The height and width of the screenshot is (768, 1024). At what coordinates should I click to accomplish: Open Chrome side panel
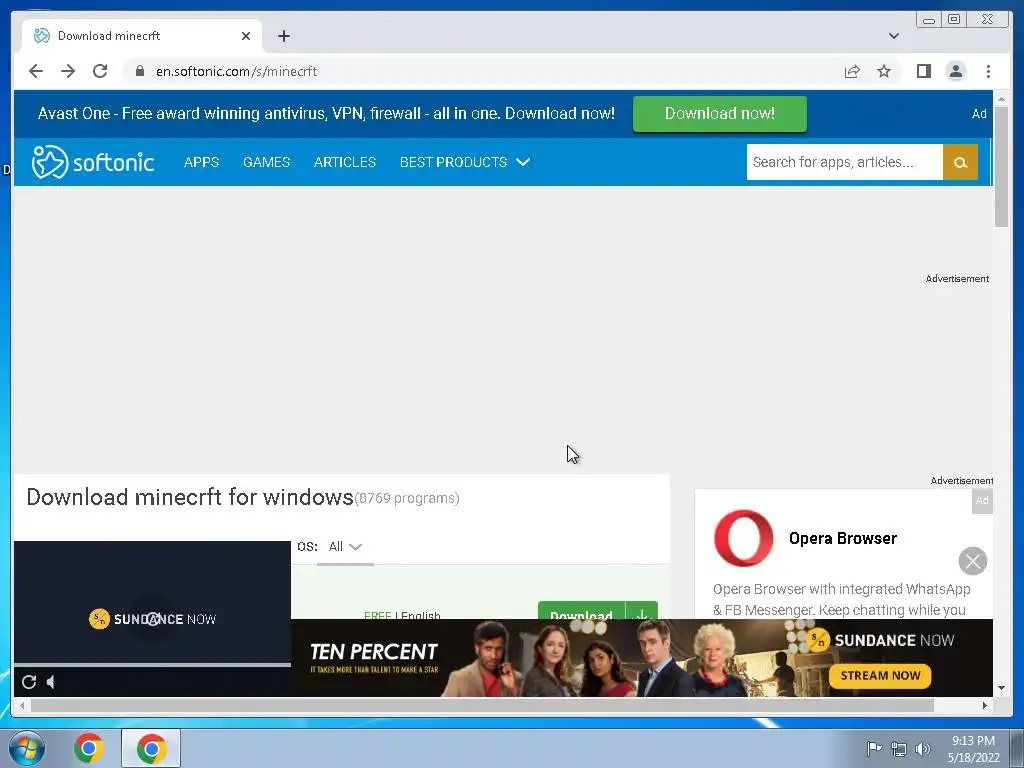tap(923, 71)
